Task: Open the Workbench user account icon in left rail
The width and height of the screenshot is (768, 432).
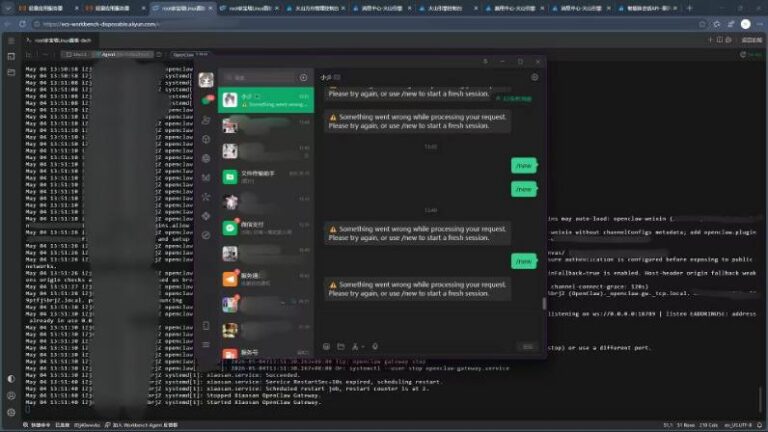Action: (x=11, y=395)
